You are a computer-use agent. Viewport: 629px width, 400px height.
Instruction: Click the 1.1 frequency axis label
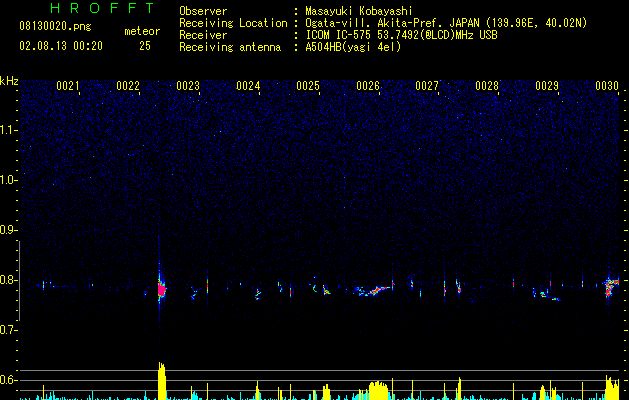[8, 130]
